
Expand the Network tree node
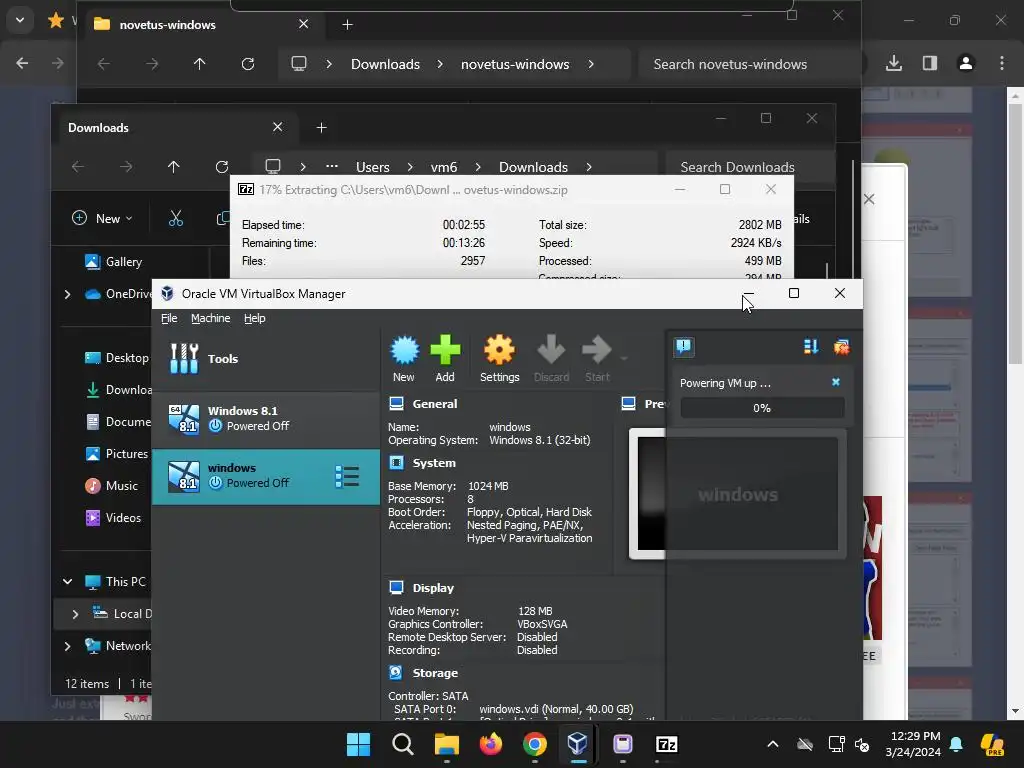[x=67, y=646]
